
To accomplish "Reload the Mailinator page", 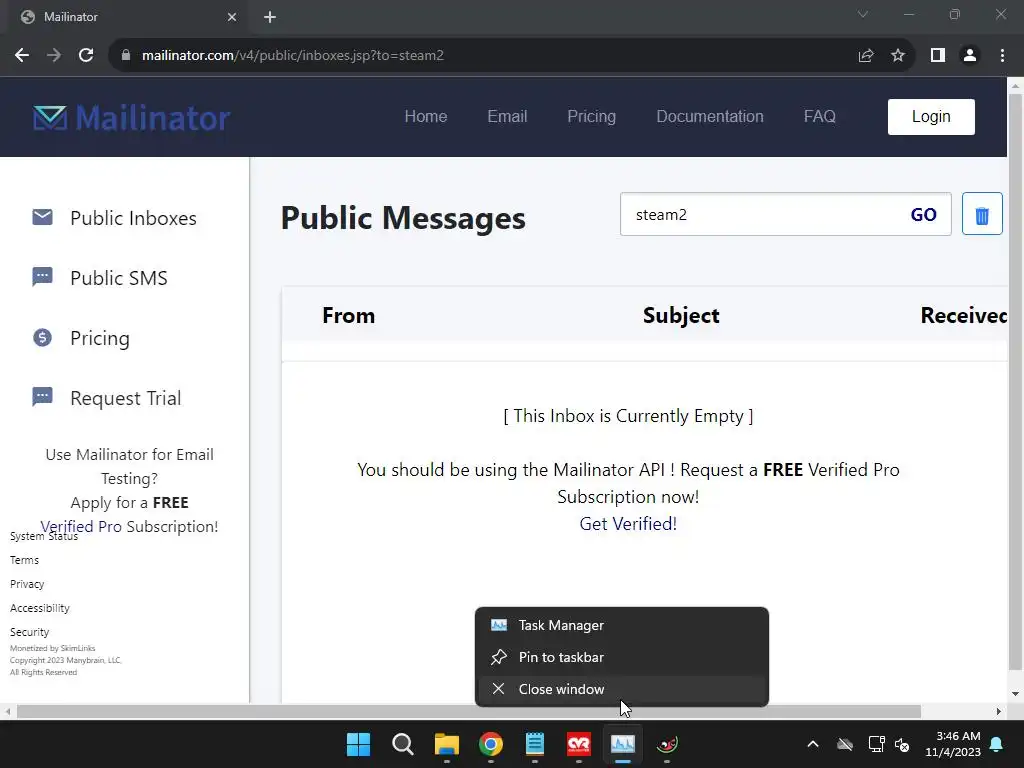I will 86,56.
